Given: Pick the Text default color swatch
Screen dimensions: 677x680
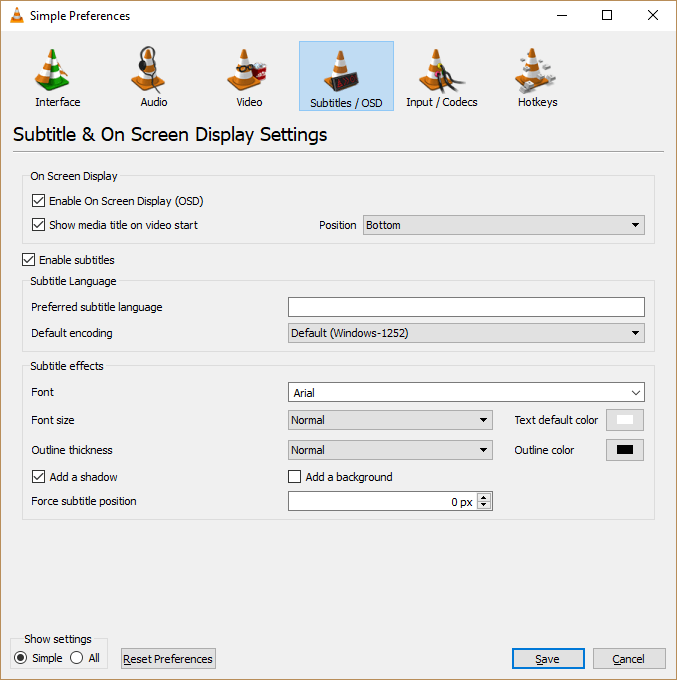Looking at the screenshot, I should [x=625, y=420].
